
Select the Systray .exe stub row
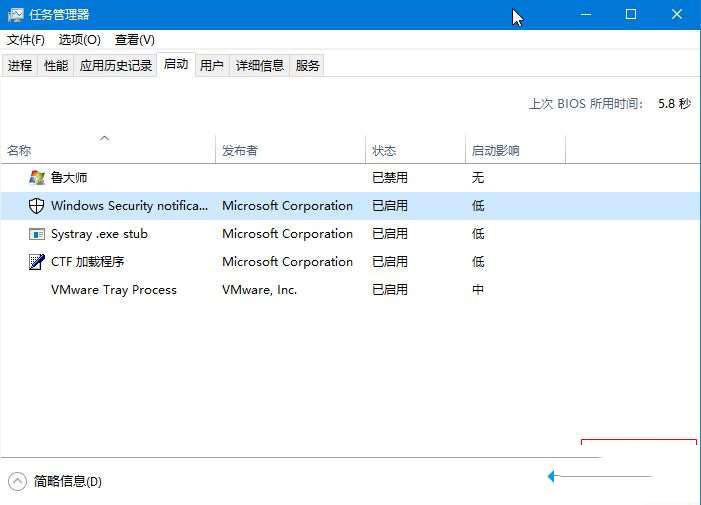(x=350, y=234)
